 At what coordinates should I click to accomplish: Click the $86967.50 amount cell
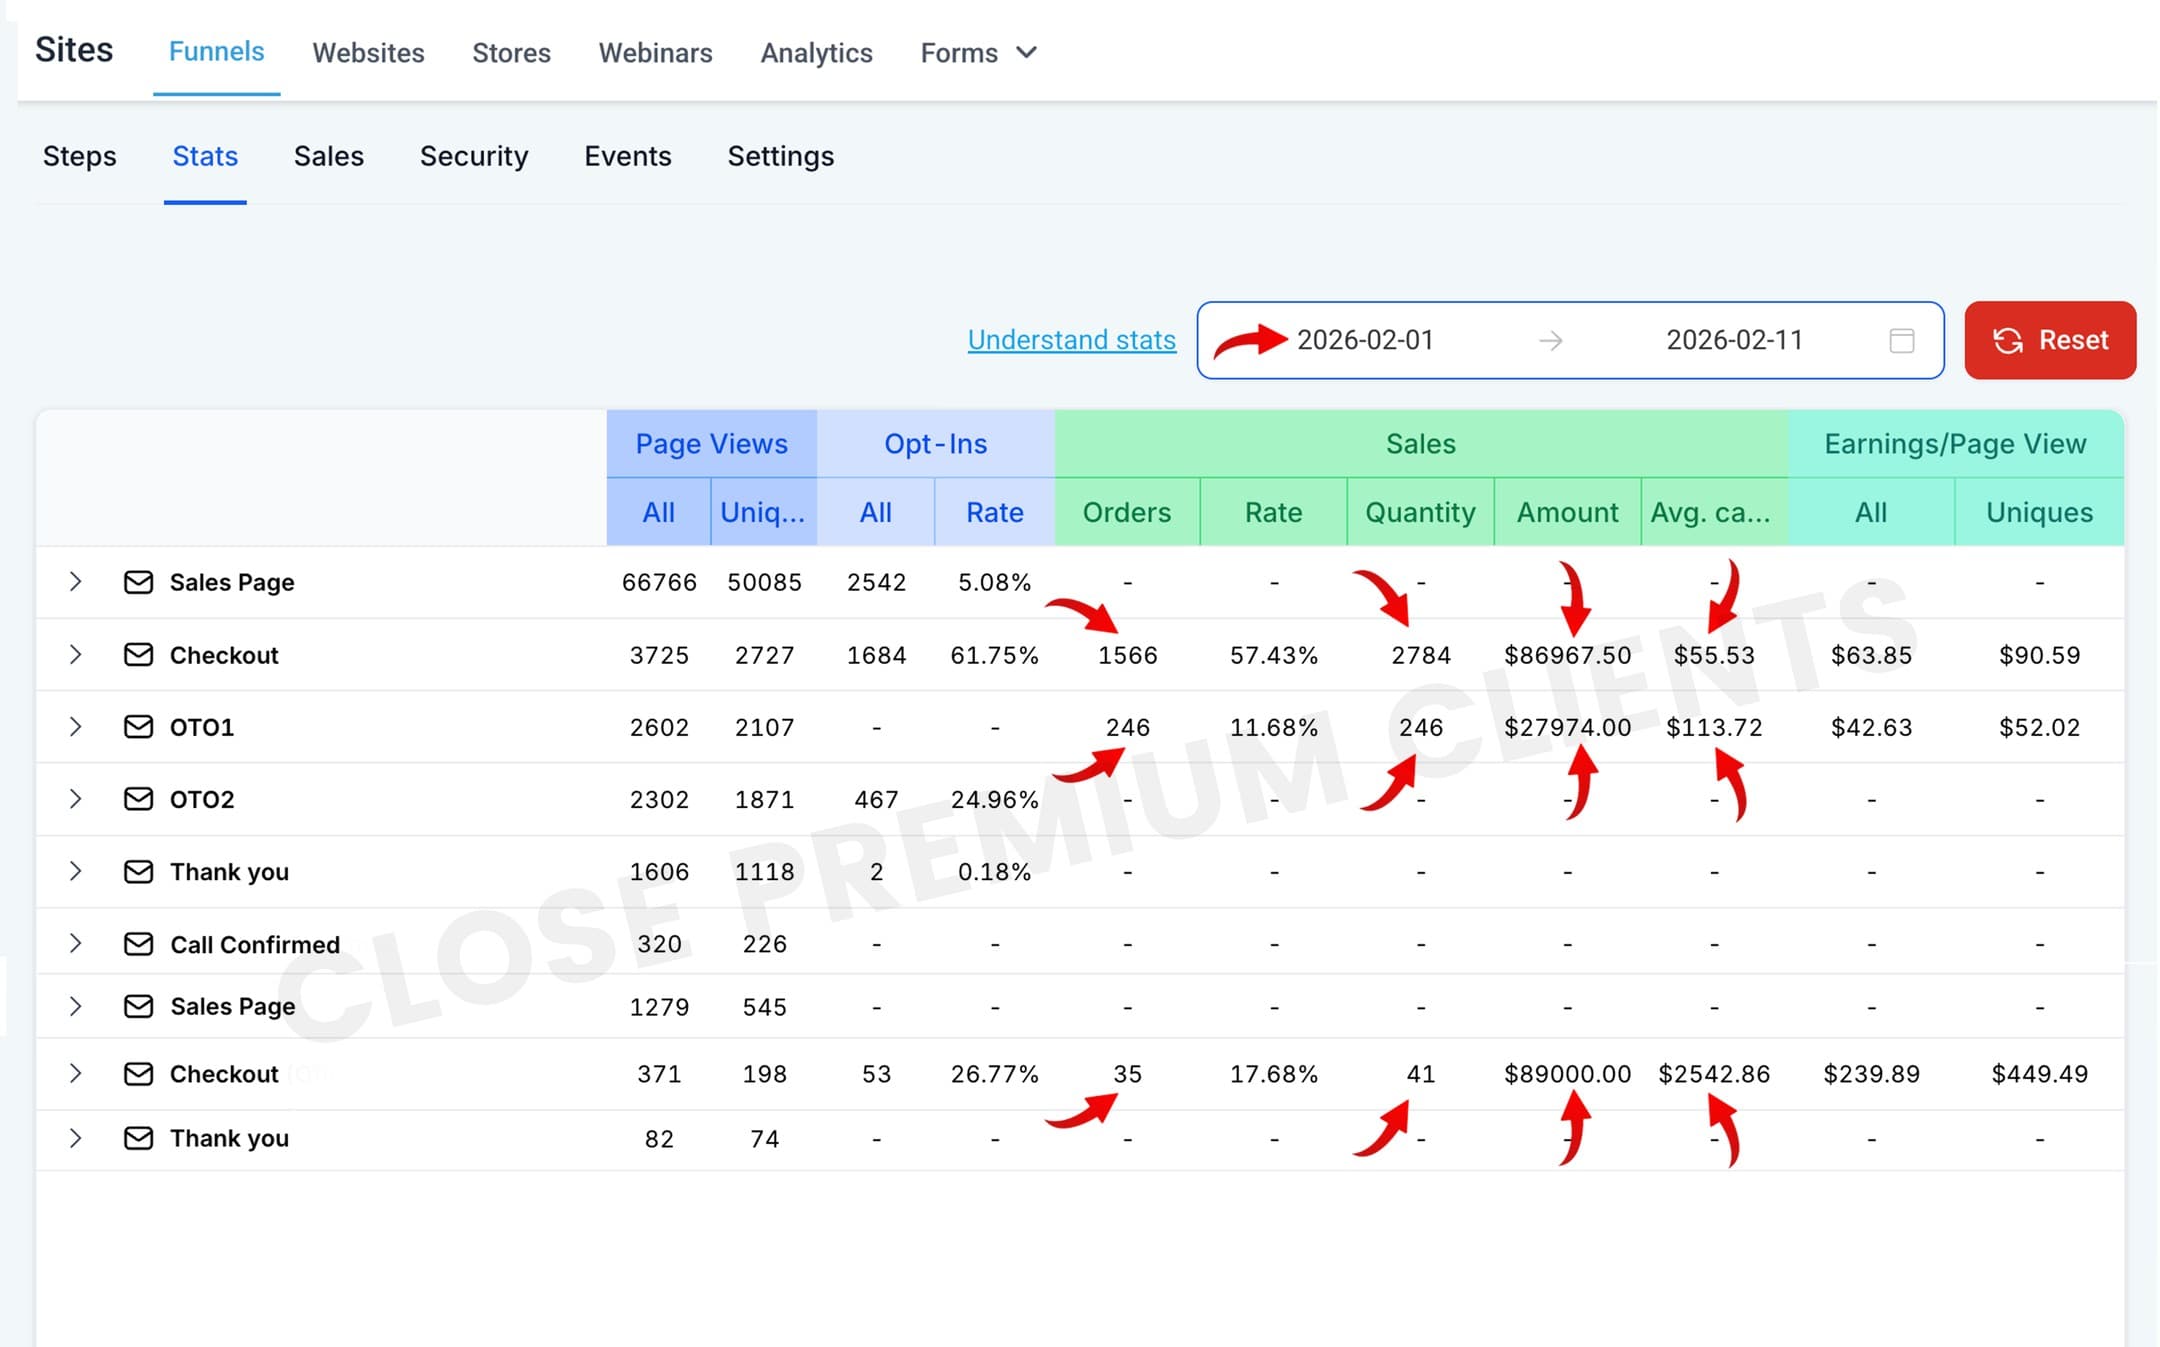coord(1567,655)
